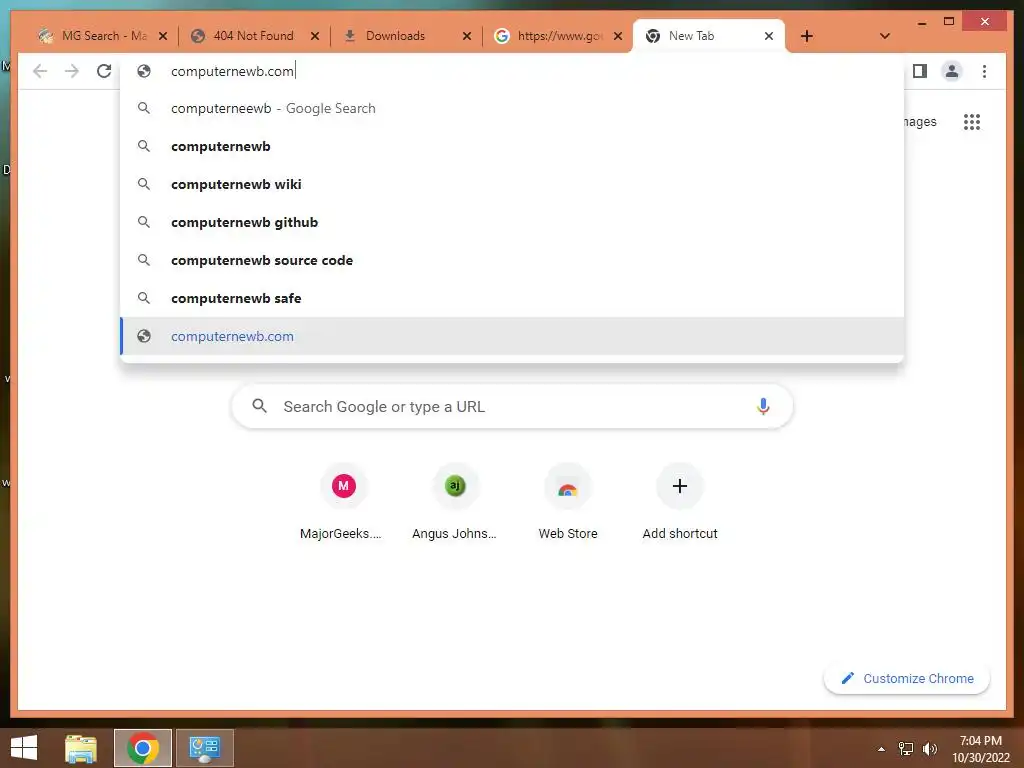Image resolution: width=1024 pixels, height=768 pixels.
Task: Choose the 'computernewb' search suggestion
Action: click(x=513, y=146)
